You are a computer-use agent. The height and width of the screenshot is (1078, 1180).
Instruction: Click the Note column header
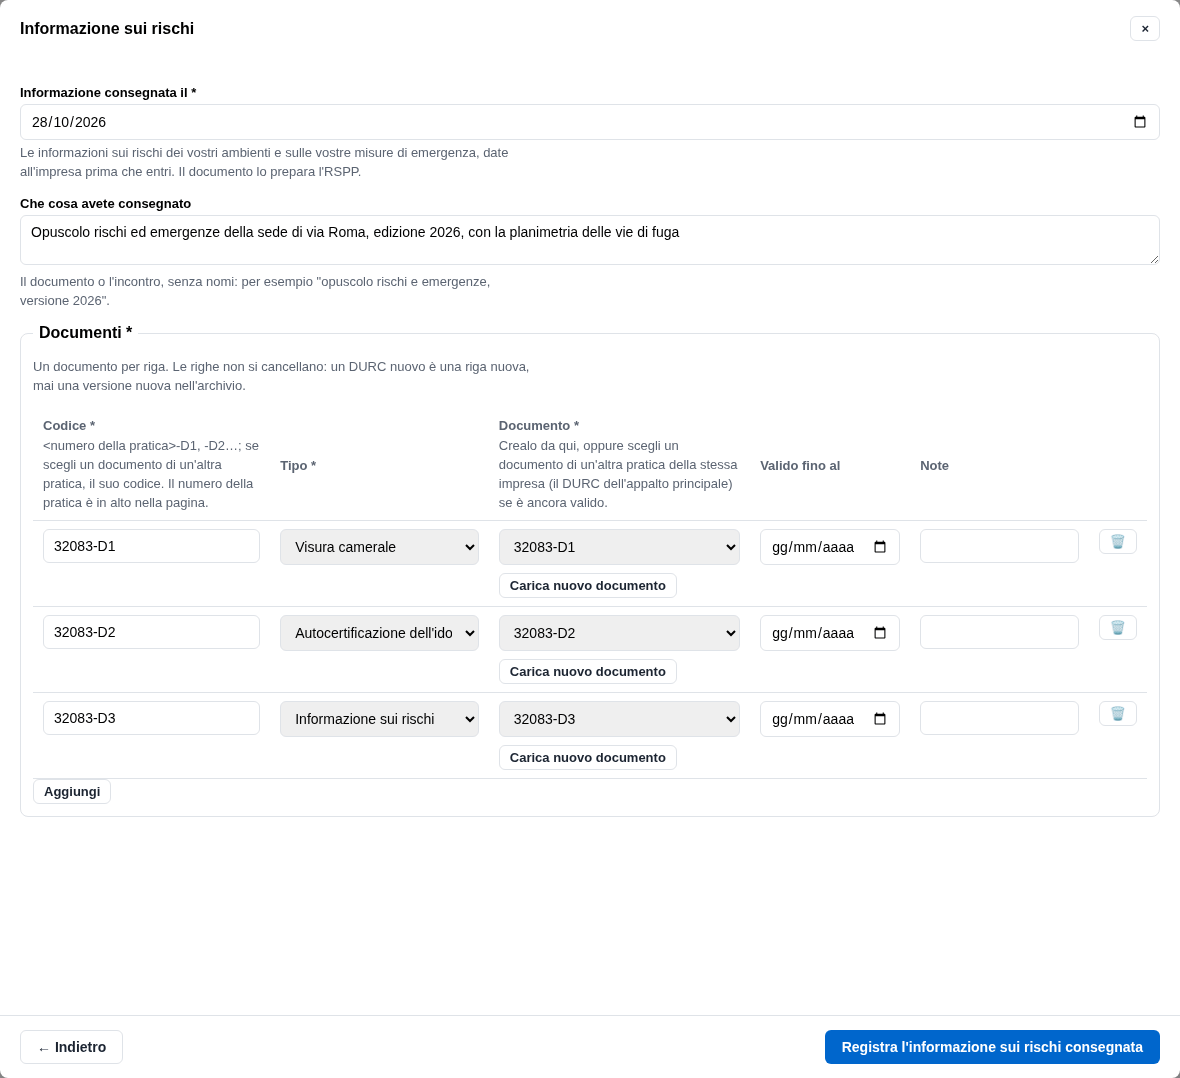click(x=934, y=466)
